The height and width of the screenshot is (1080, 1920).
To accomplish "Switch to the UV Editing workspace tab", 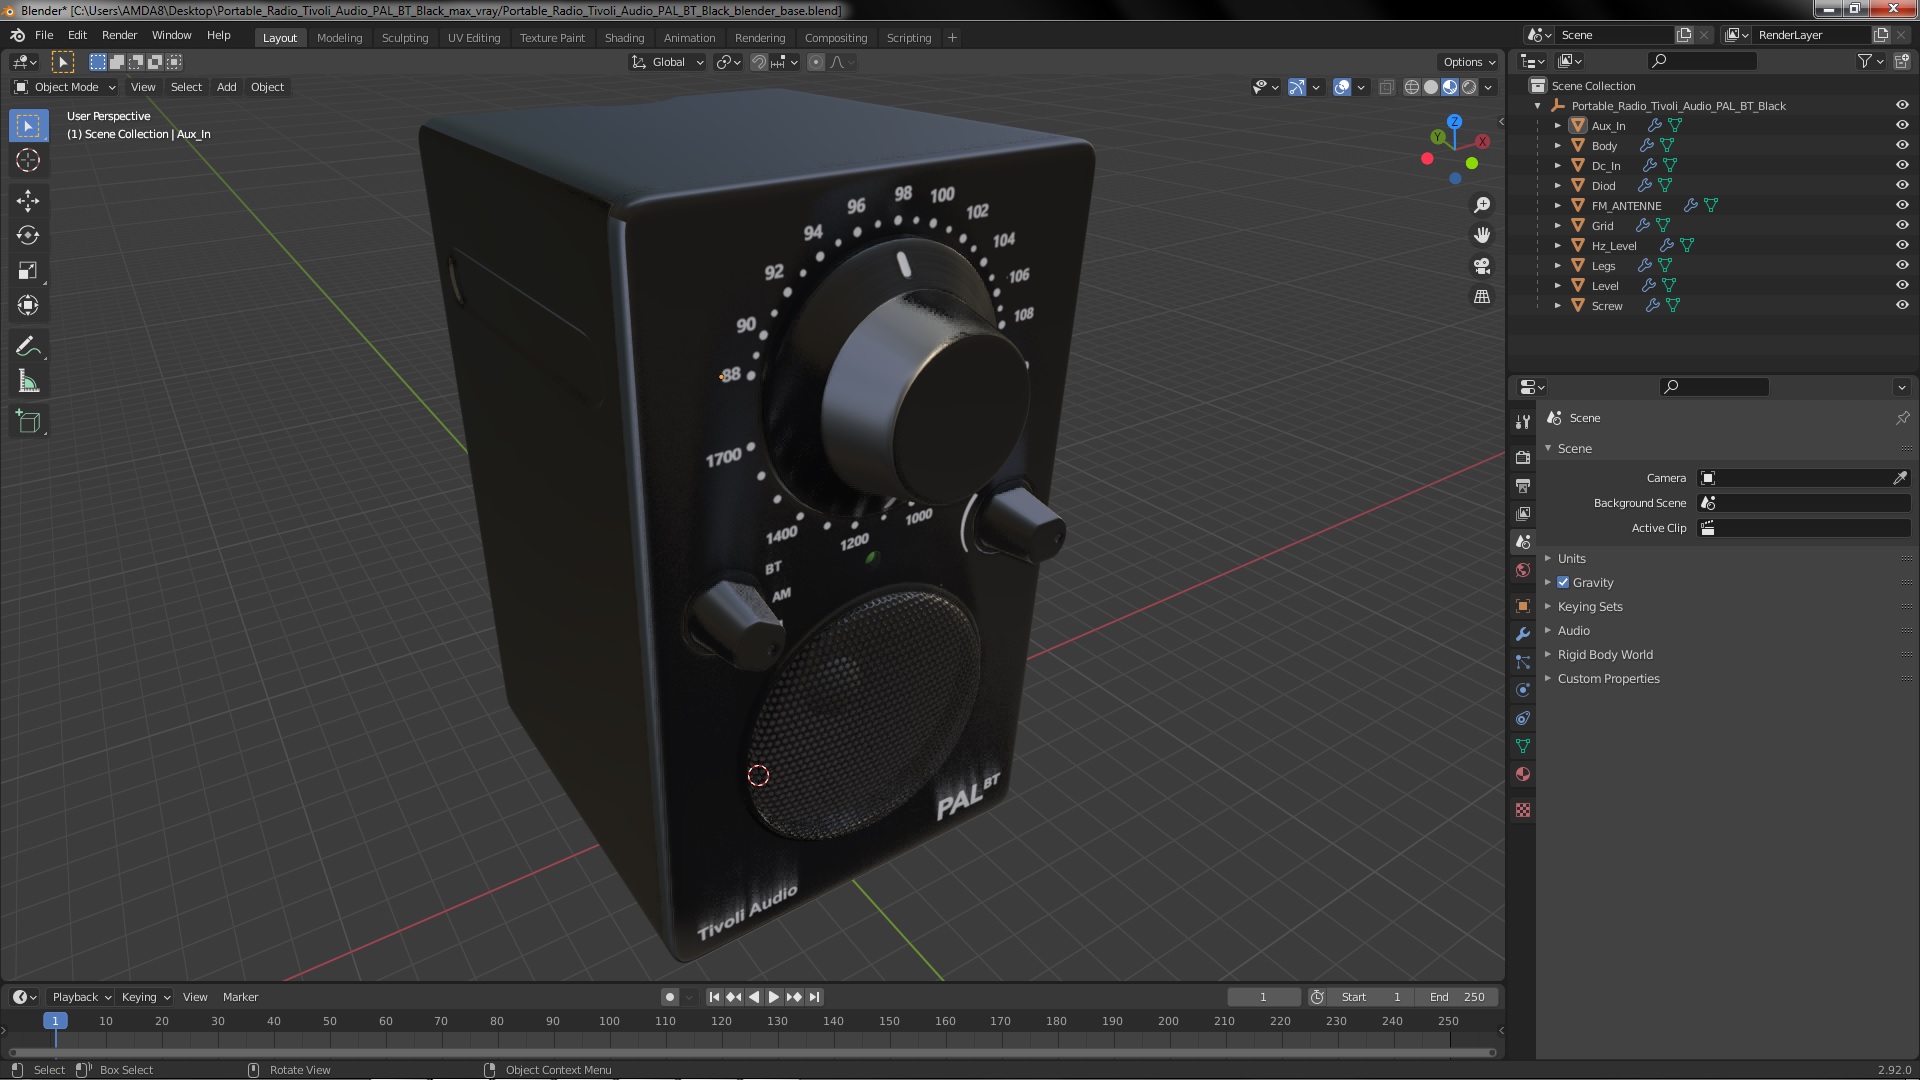I will [474, 38].
